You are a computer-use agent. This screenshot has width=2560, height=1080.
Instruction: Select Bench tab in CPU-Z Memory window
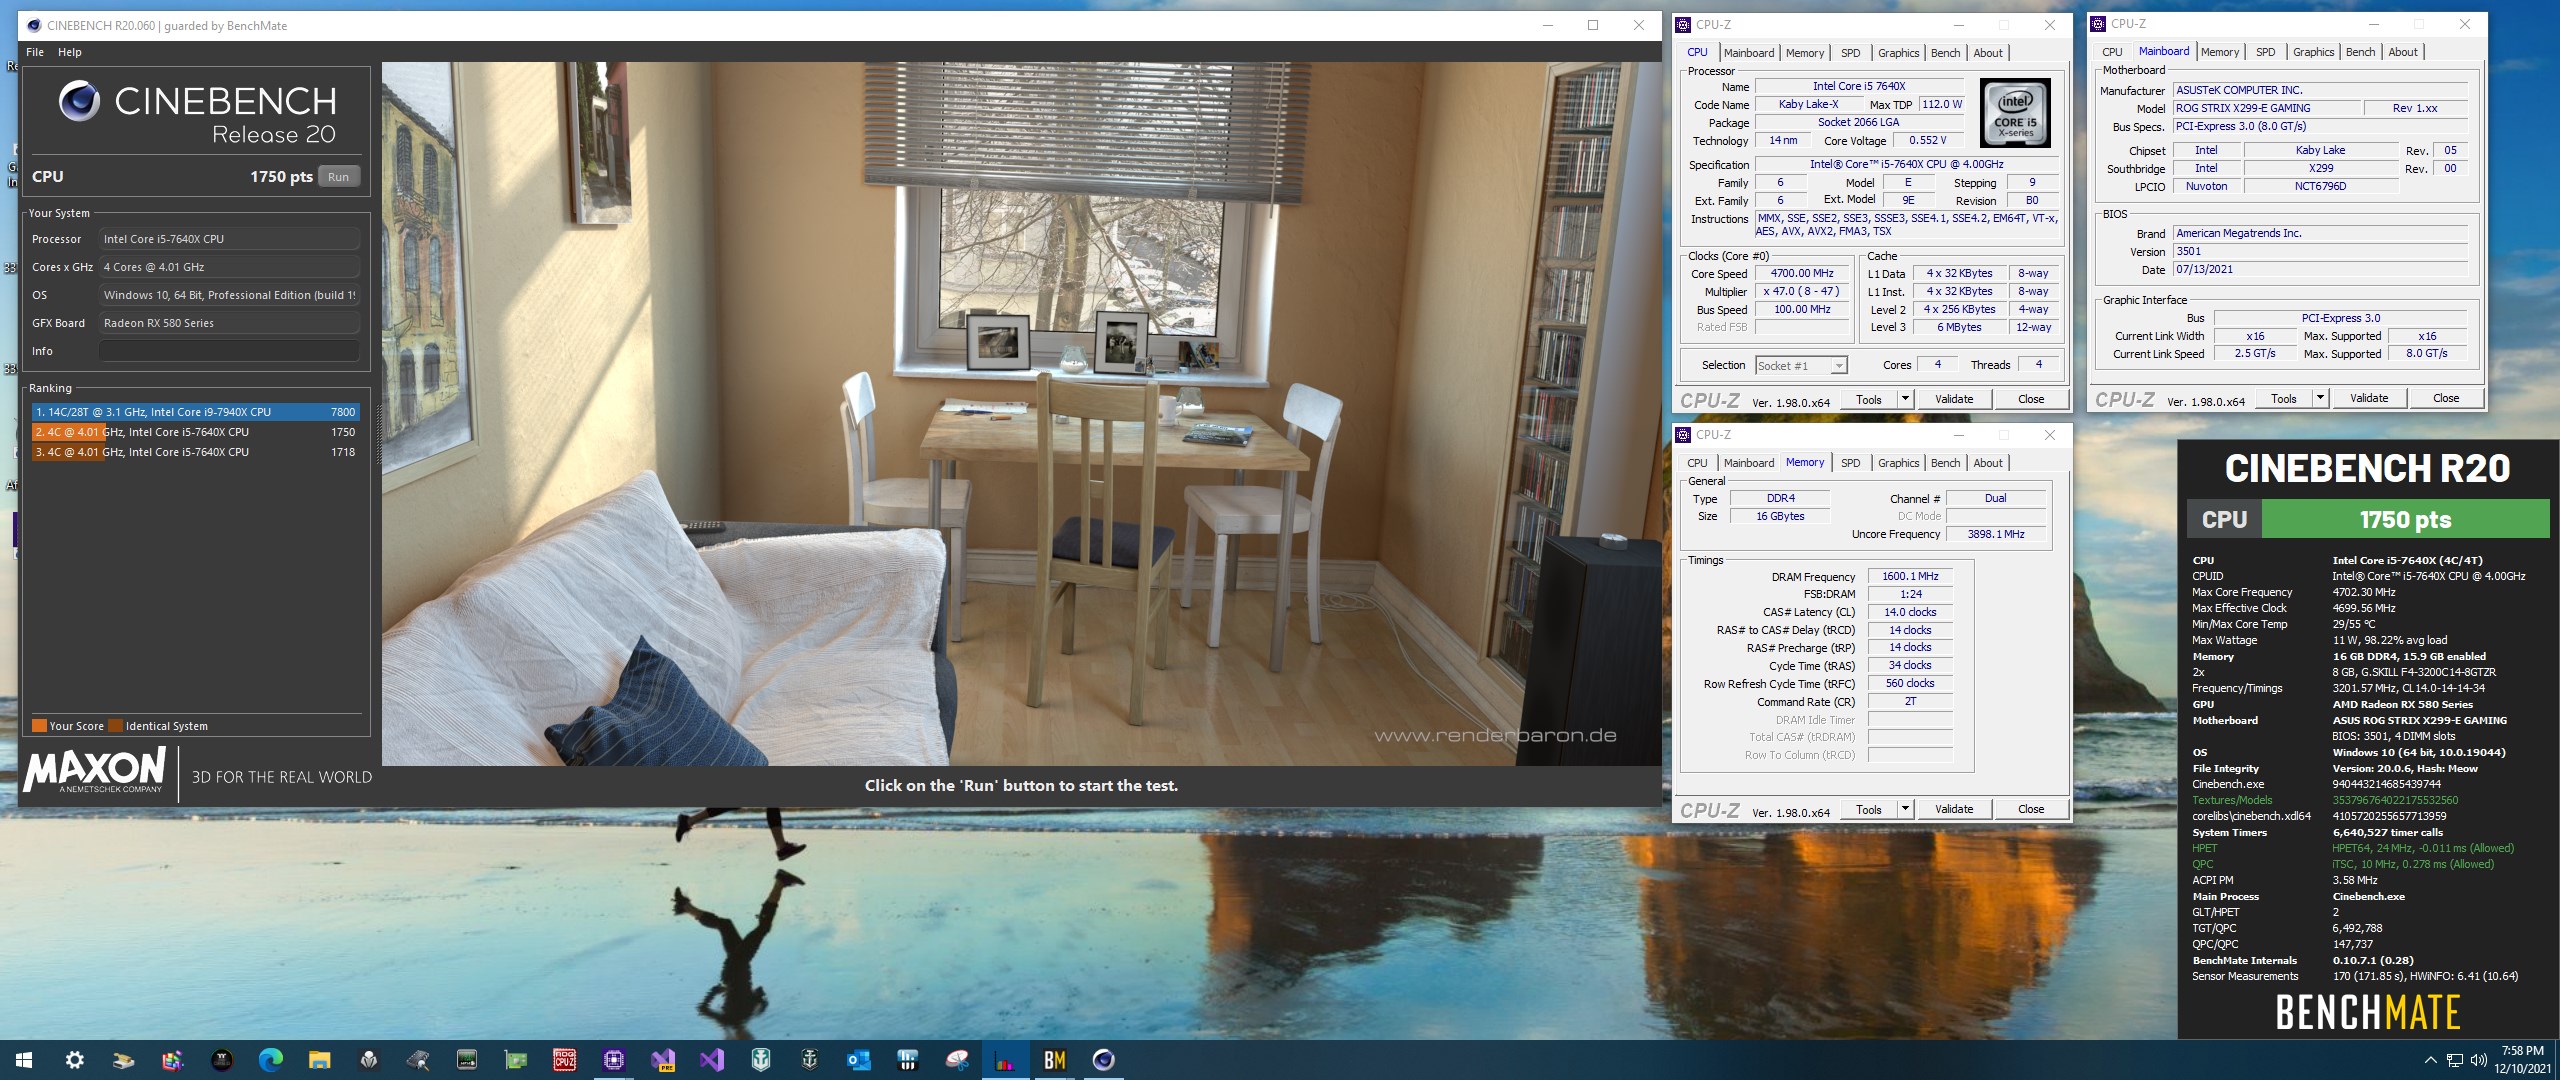click(1945, 463)
